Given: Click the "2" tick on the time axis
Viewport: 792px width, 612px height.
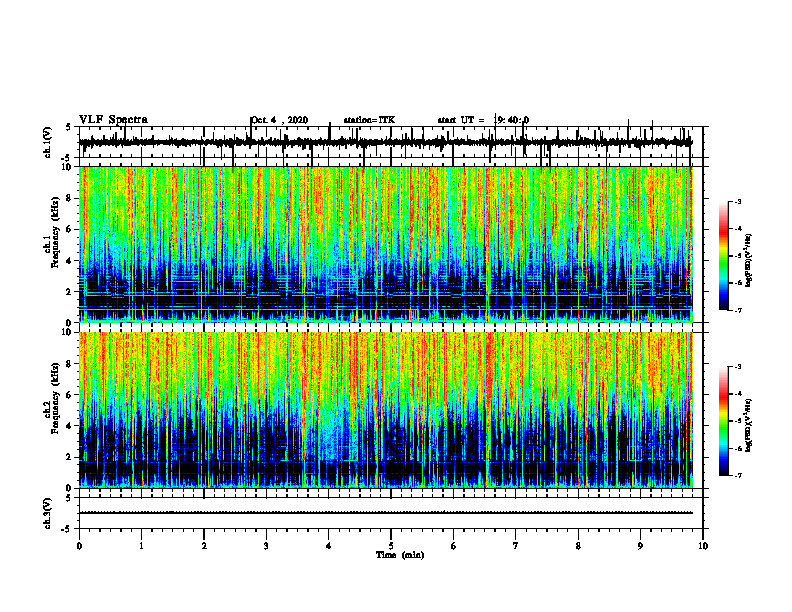Looking at the screenshot, I should [x=204, y=546].
